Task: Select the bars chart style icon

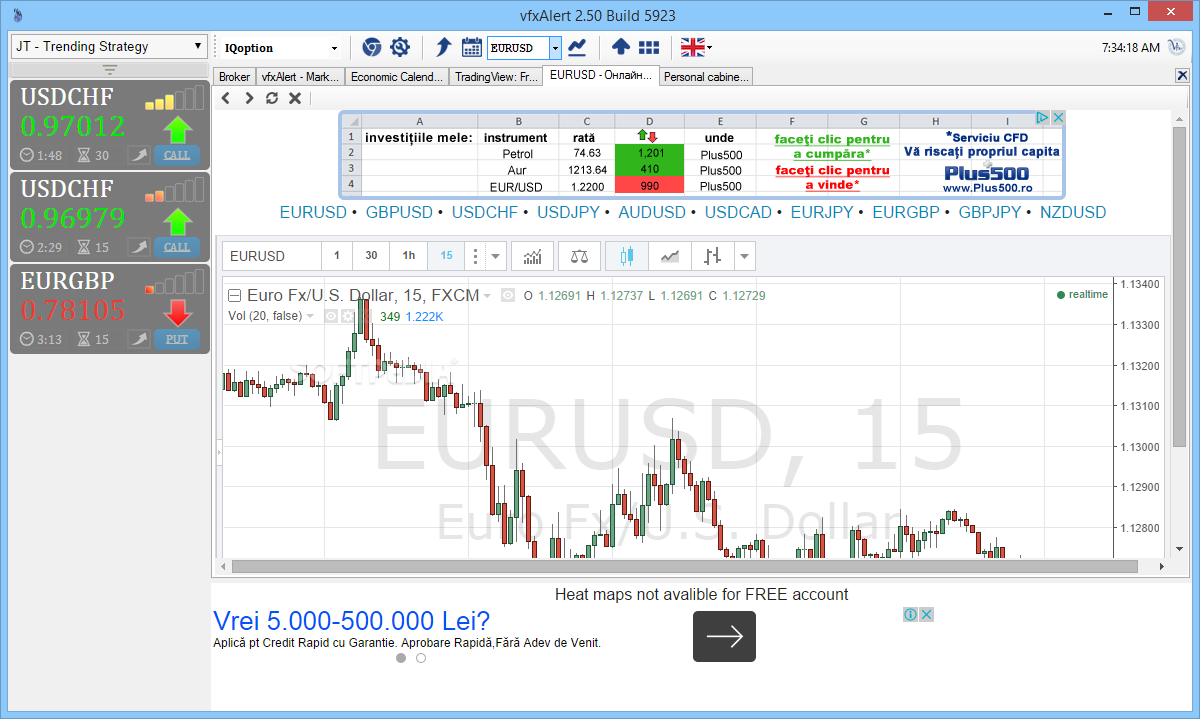Action: 712,256
